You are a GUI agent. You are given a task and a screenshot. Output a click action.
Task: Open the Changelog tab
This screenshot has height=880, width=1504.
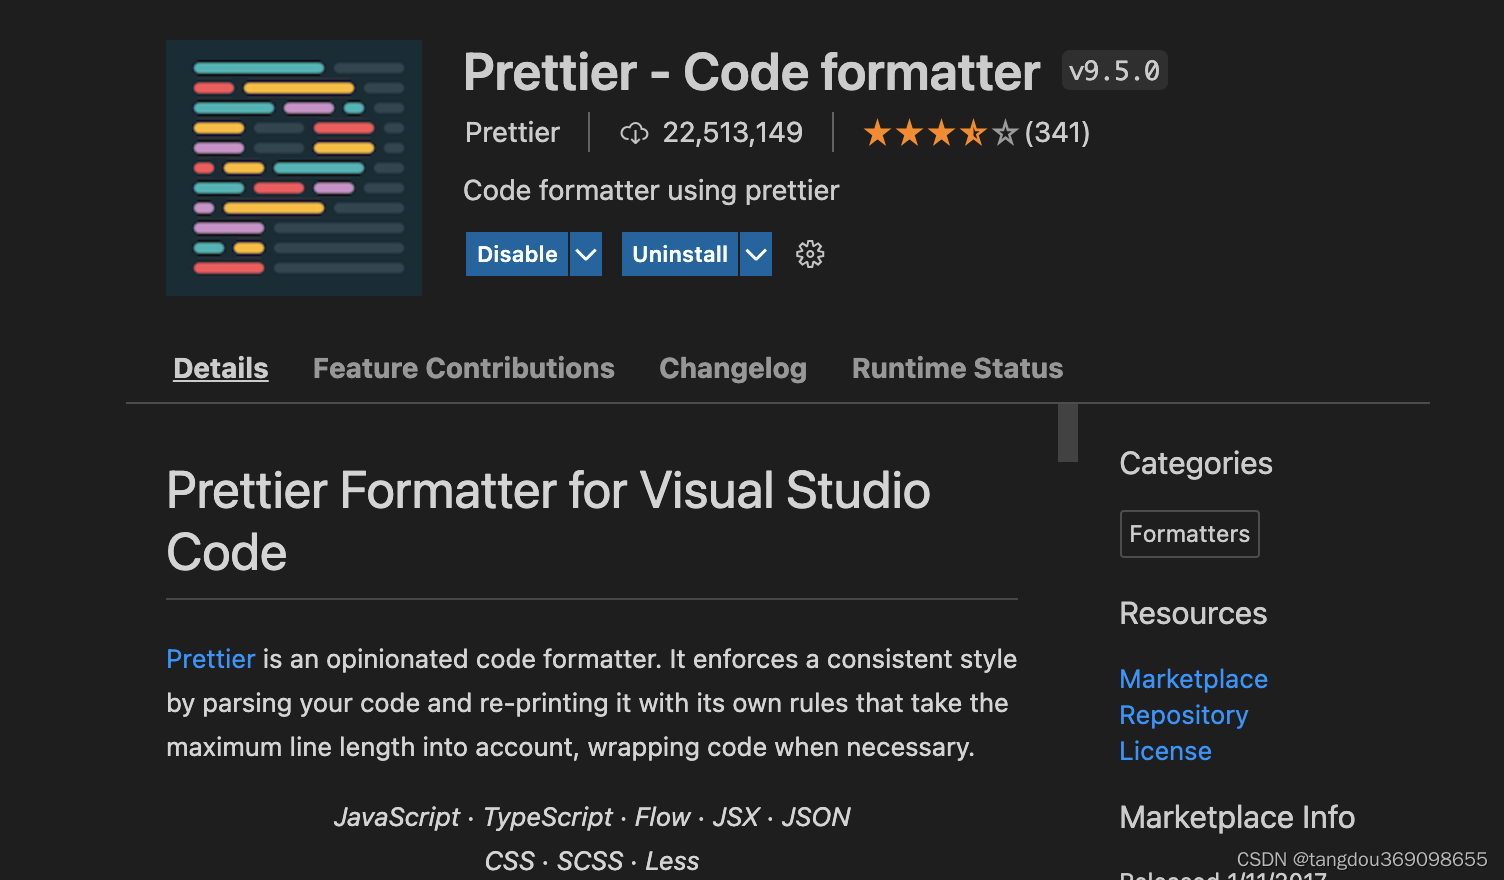pos(732,368)
